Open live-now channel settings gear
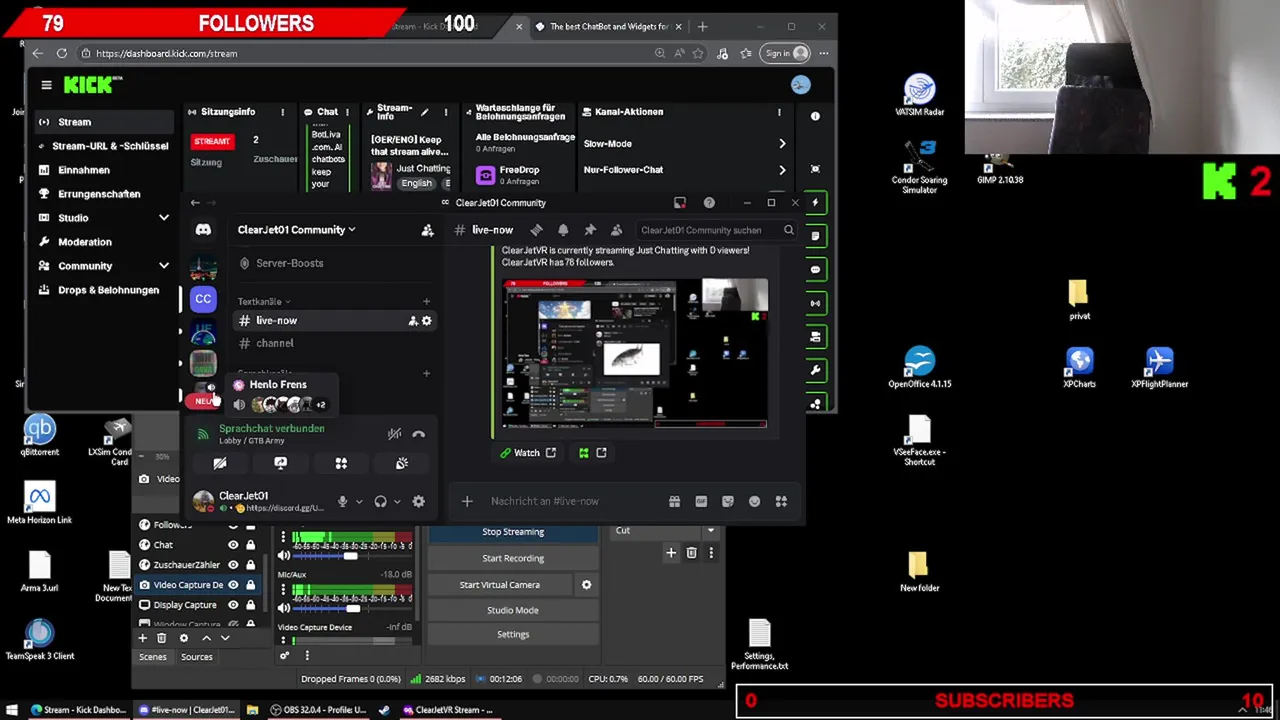 click(426, 321)
